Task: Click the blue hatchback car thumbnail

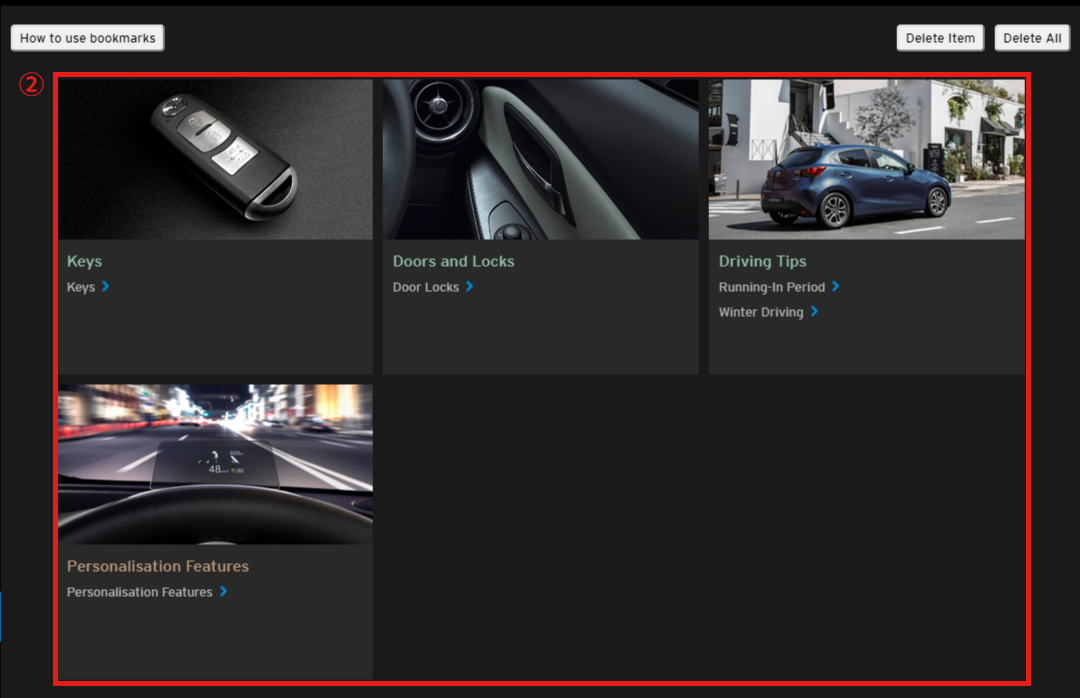Action: 866,159
